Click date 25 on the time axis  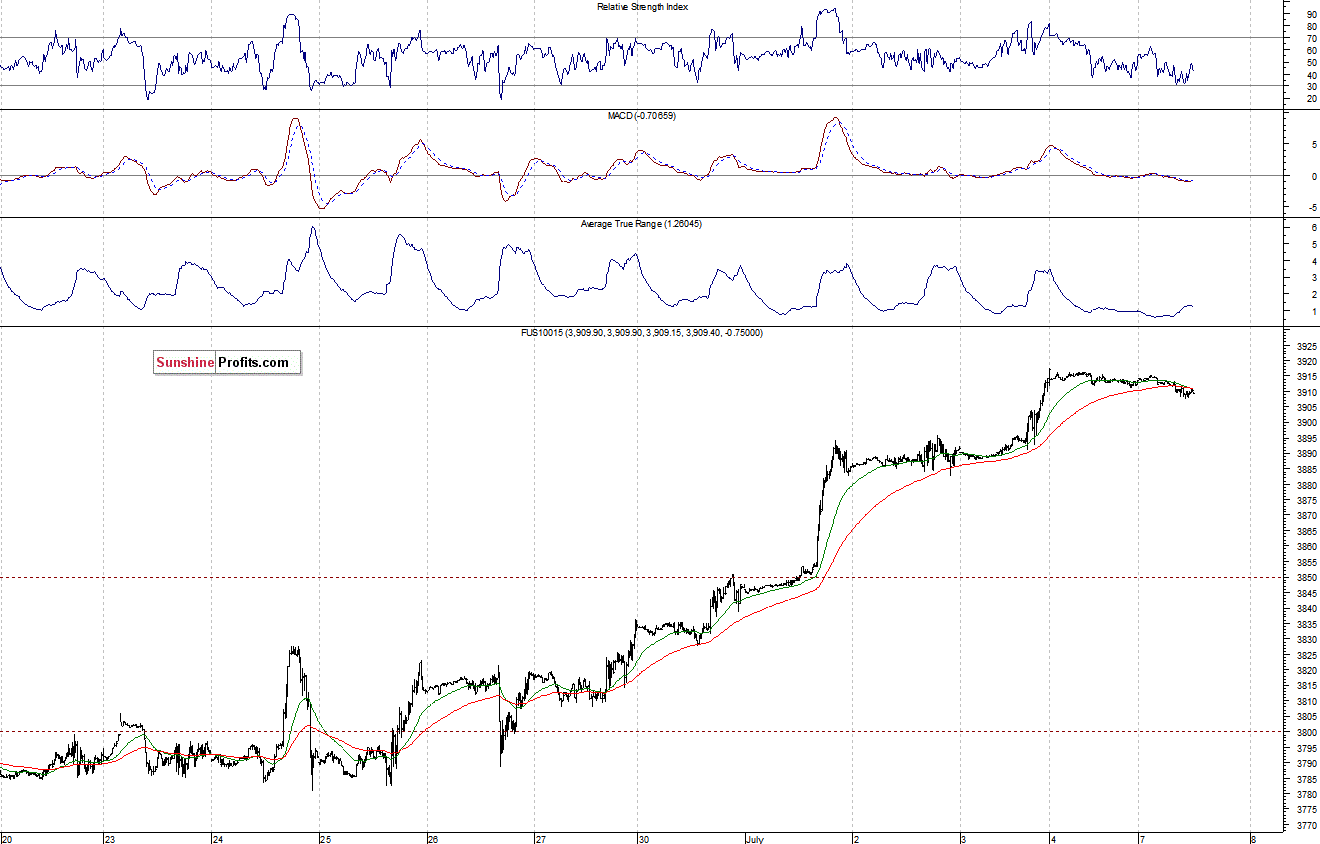(325, 838)
